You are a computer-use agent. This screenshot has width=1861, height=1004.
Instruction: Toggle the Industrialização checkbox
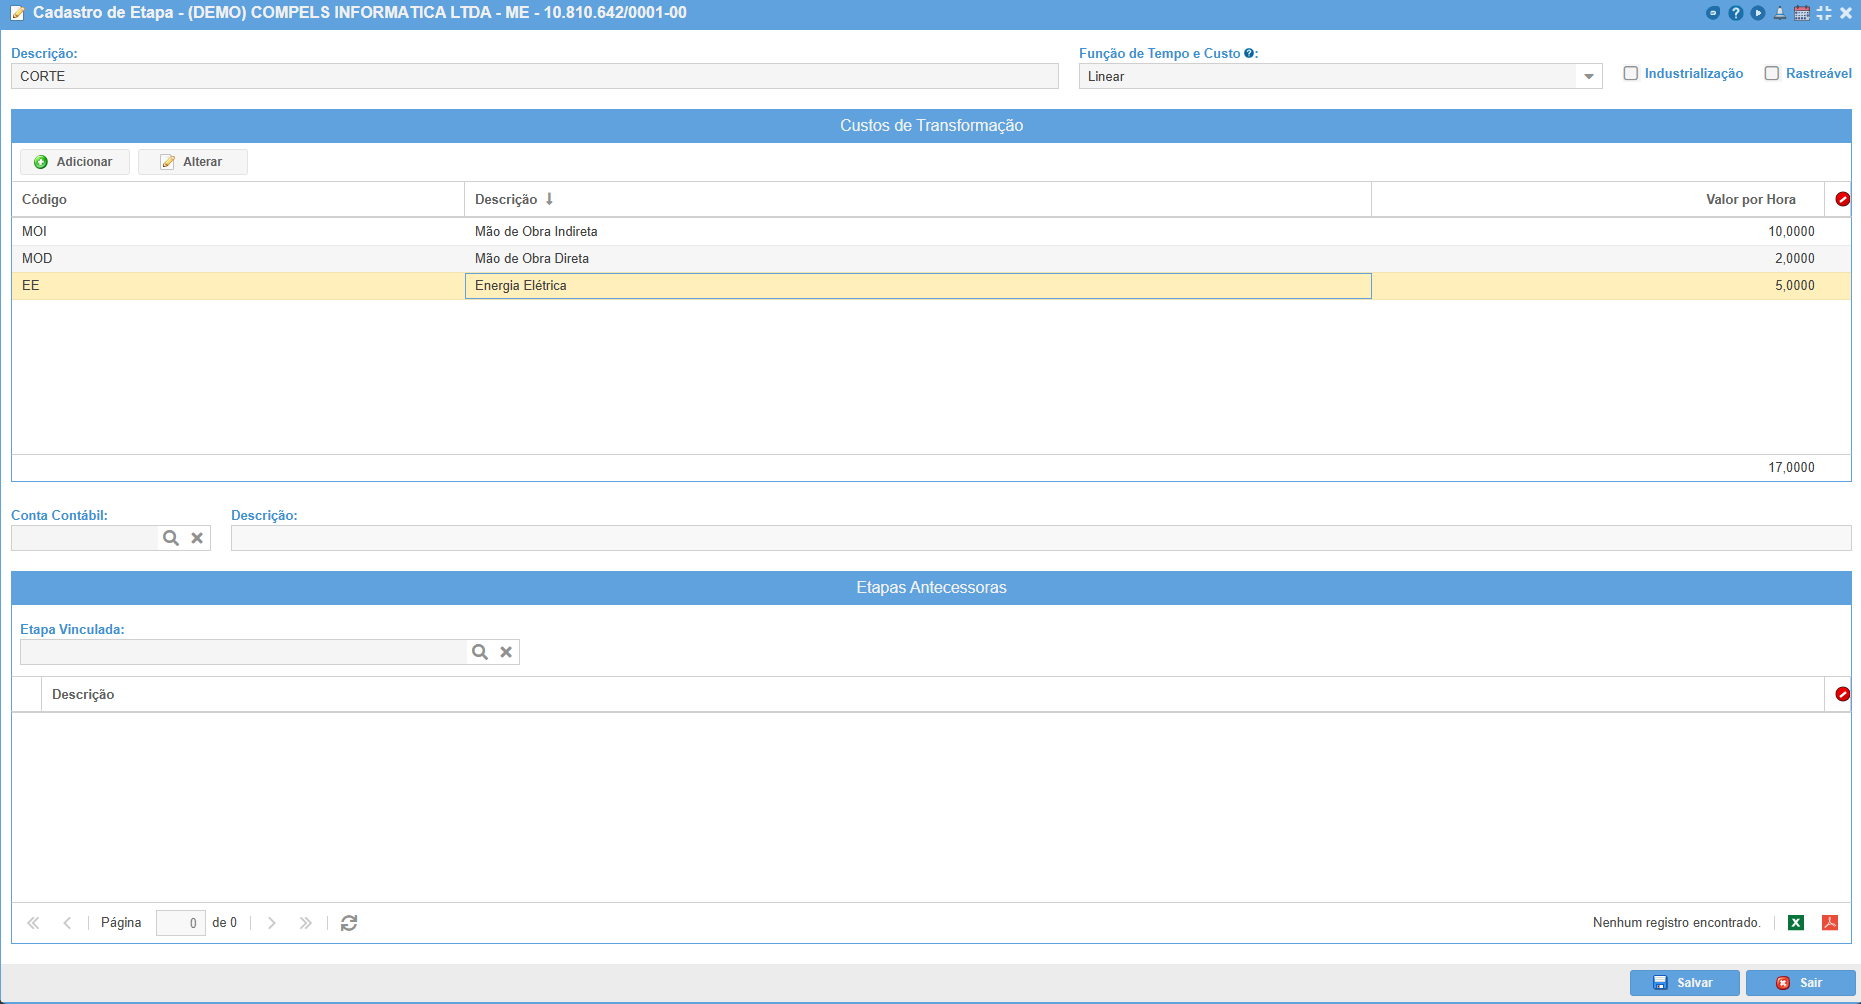coord(1631,73)
